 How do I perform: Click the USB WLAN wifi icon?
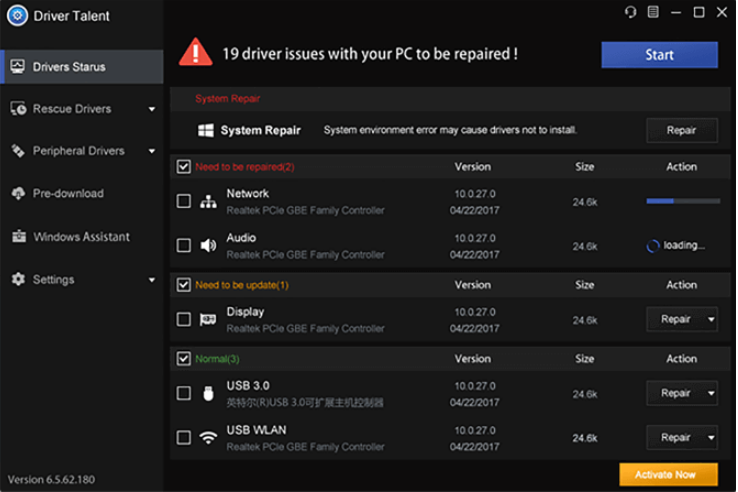[208, 437]
